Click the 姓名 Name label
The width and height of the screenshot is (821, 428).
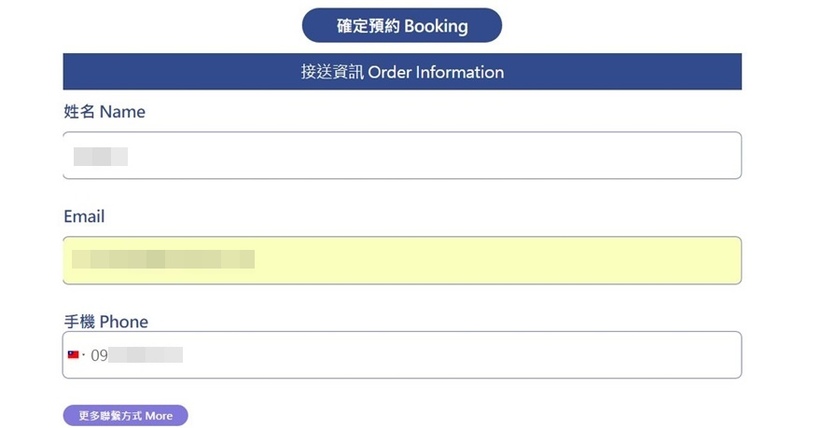104,112
